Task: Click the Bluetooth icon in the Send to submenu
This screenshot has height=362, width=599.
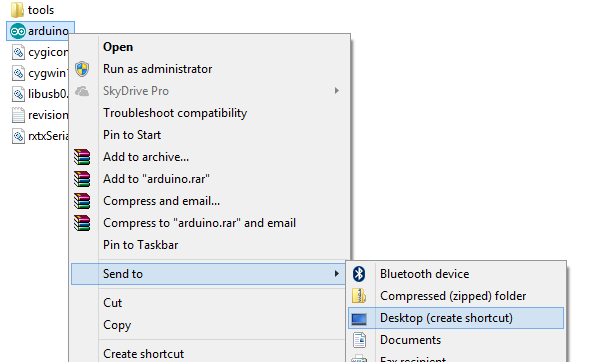Action: click(359, 274)
